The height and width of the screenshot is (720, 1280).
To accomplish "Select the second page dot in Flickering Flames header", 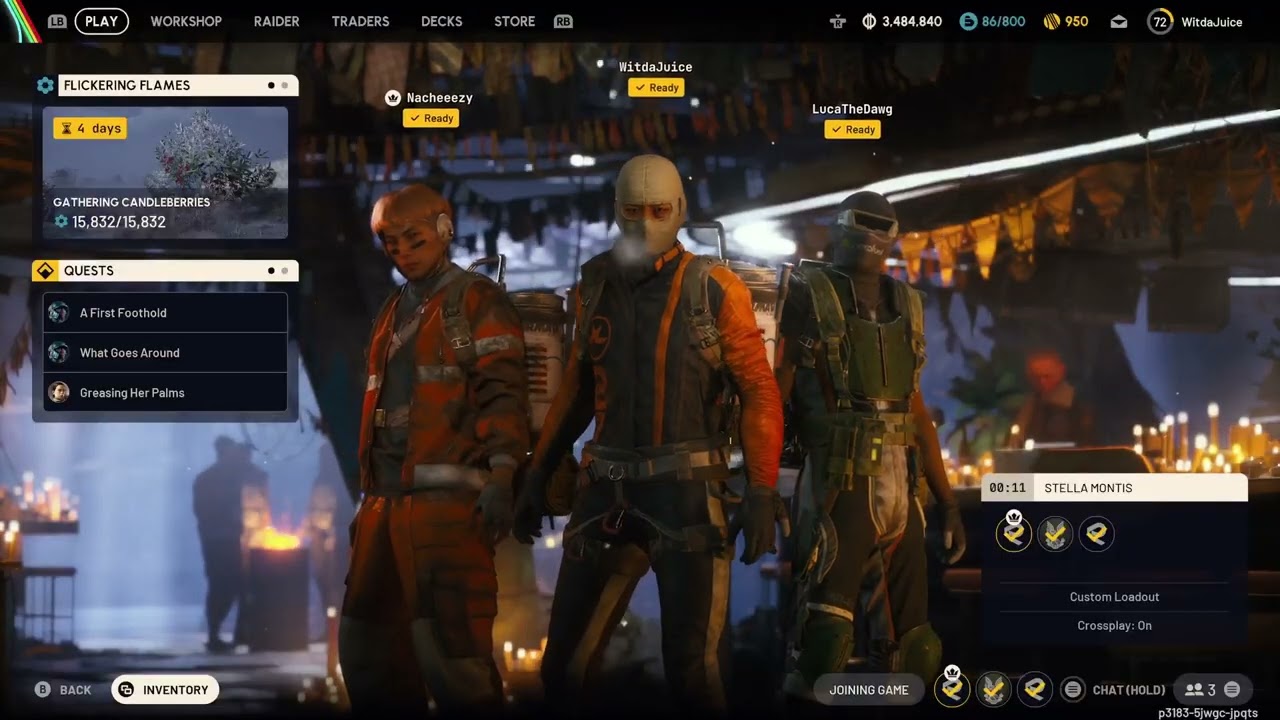I will point(285,85).
